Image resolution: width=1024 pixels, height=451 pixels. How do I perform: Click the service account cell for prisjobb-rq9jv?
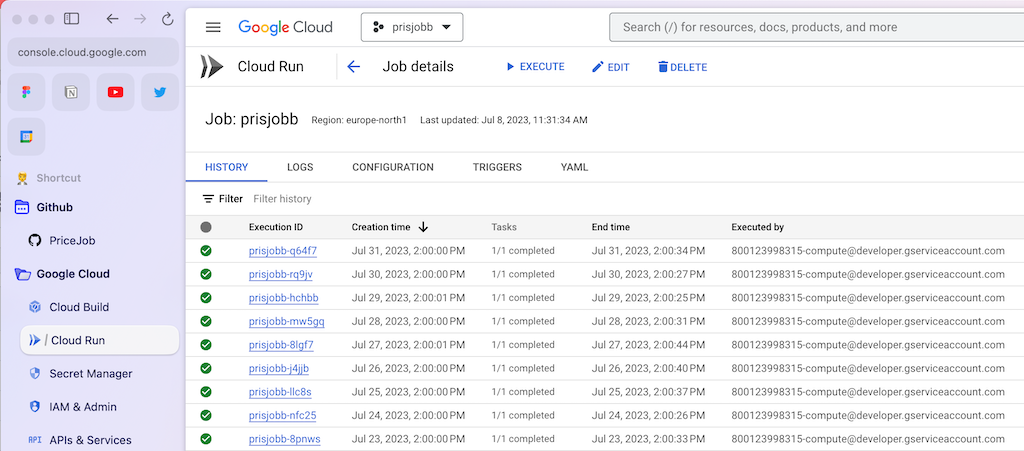pyautogui.click(x=868, y=274)
